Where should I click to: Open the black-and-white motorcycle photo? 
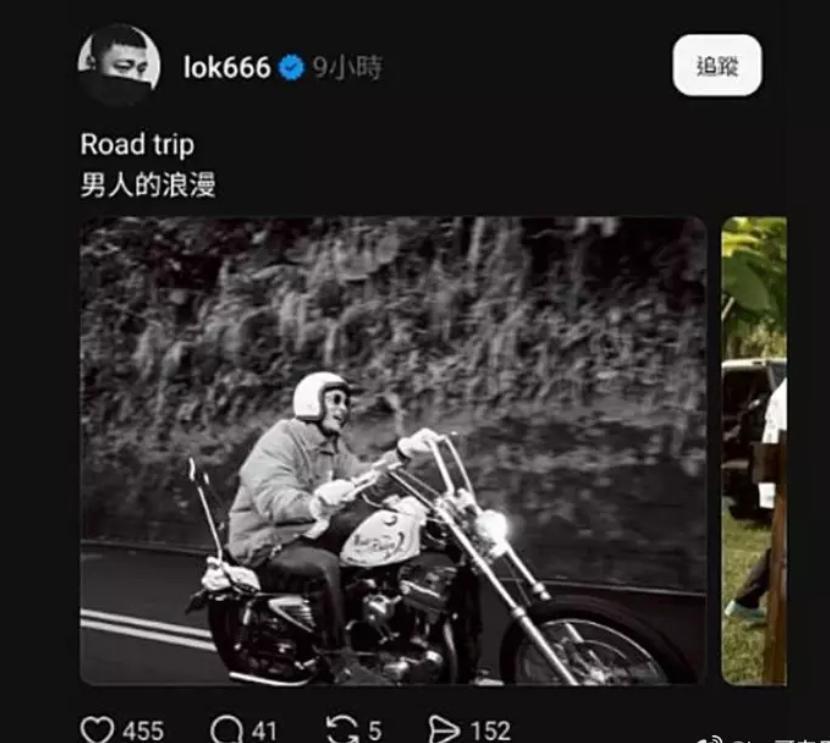click(392, 450)
